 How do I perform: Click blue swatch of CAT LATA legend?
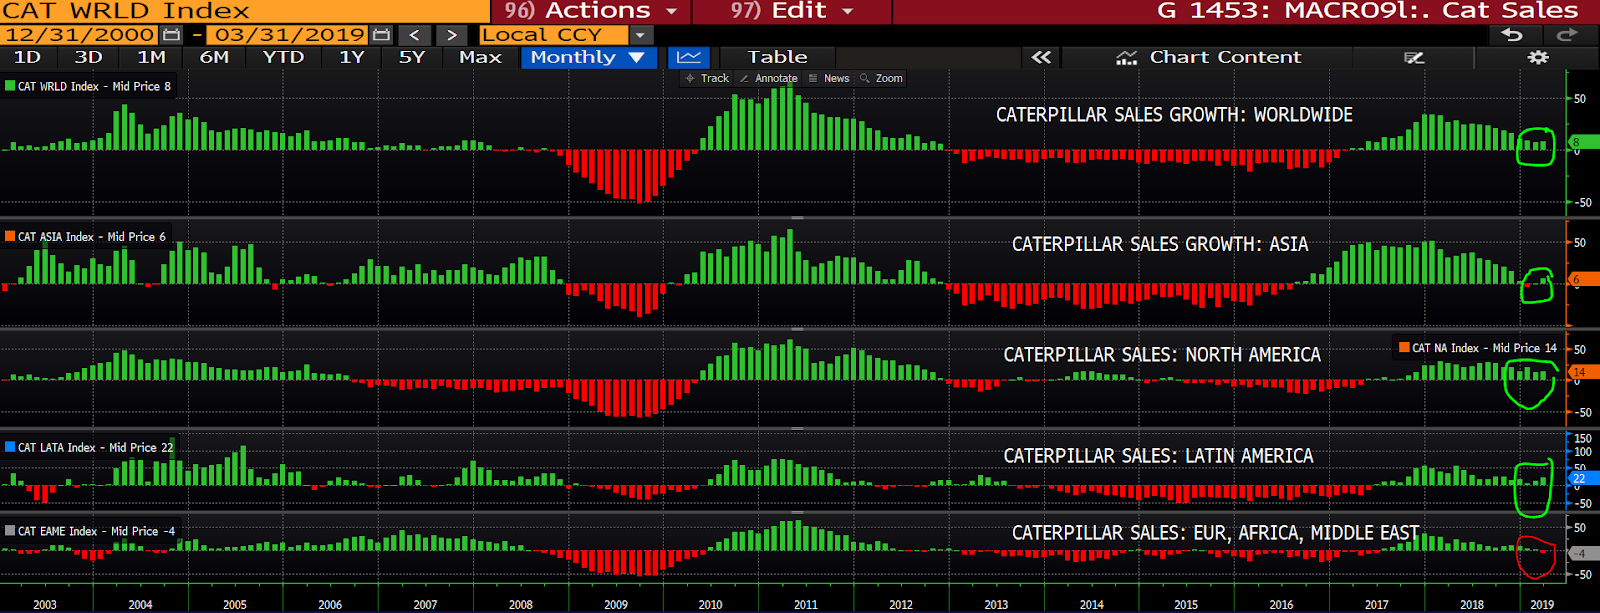click(x=10, y=448)
